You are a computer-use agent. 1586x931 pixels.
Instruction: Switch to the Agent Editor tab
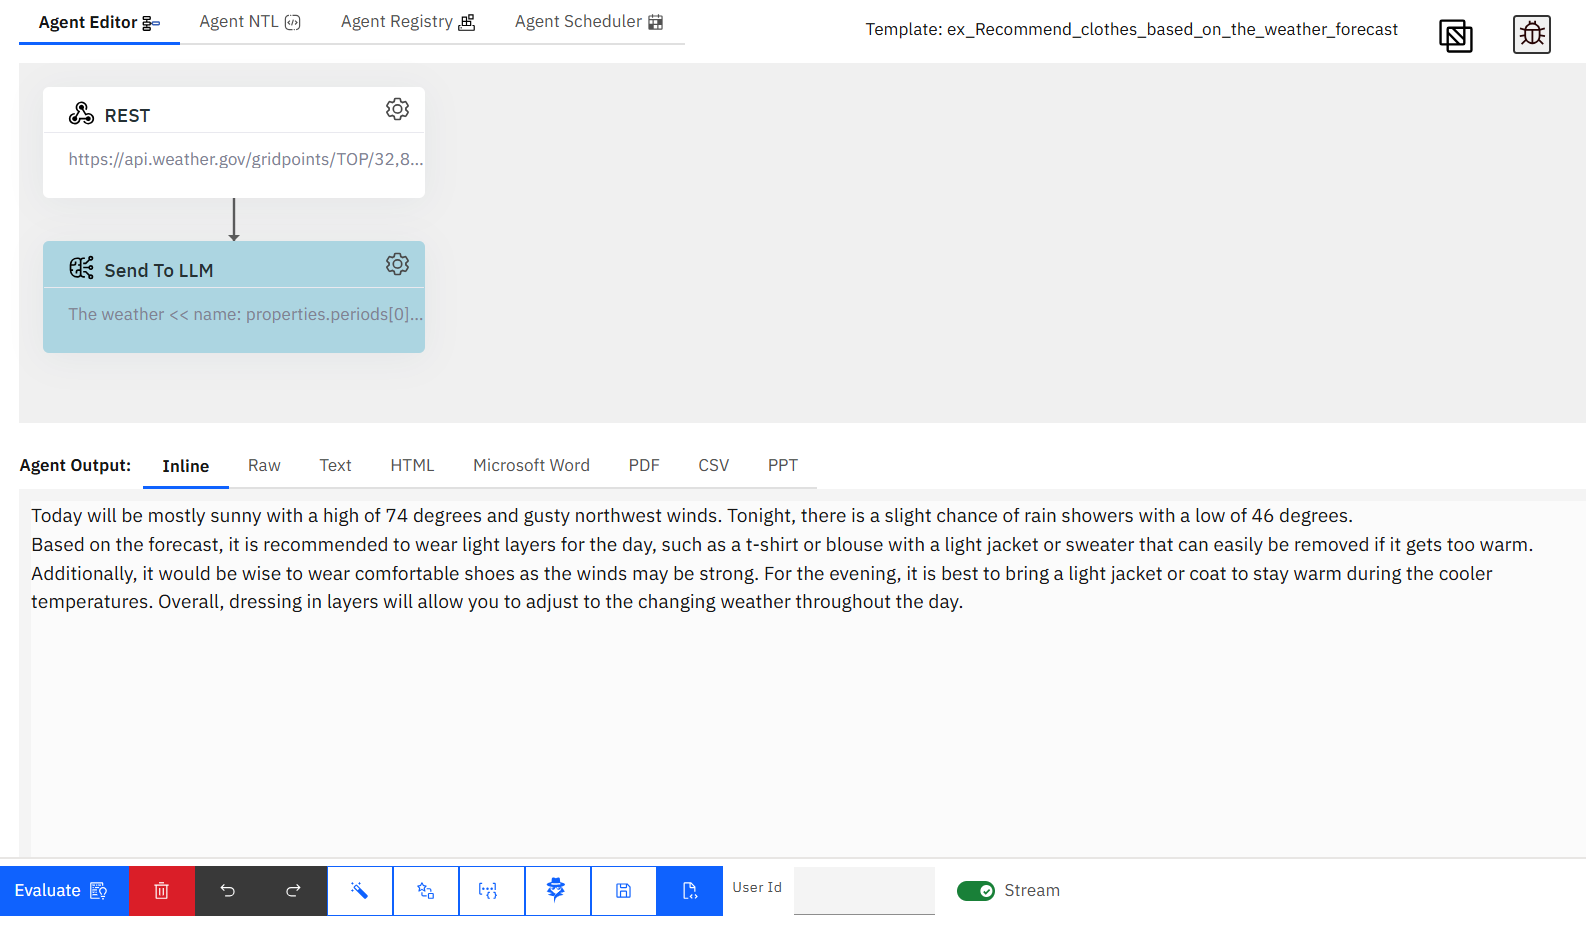pyautogui.click(x=99, y=22)
